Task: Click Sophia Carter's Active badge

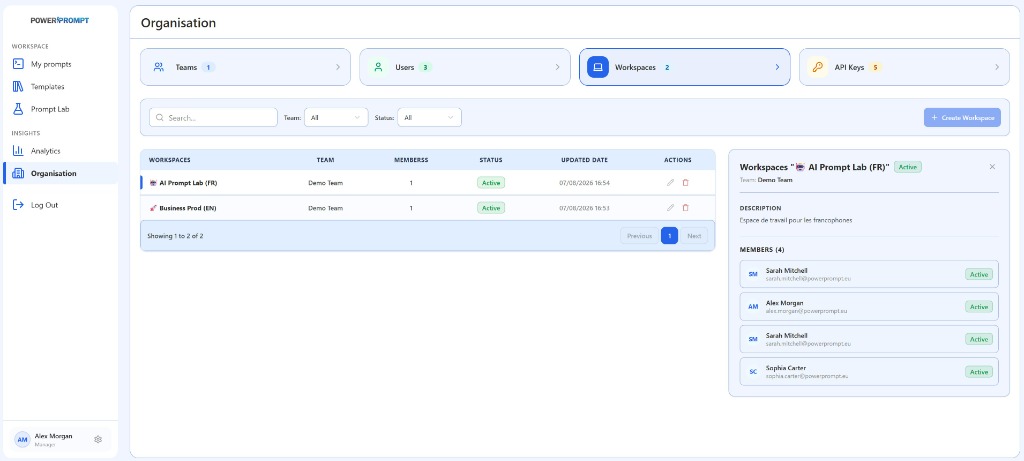Action: pyautogui.click(x=979, y=372)
